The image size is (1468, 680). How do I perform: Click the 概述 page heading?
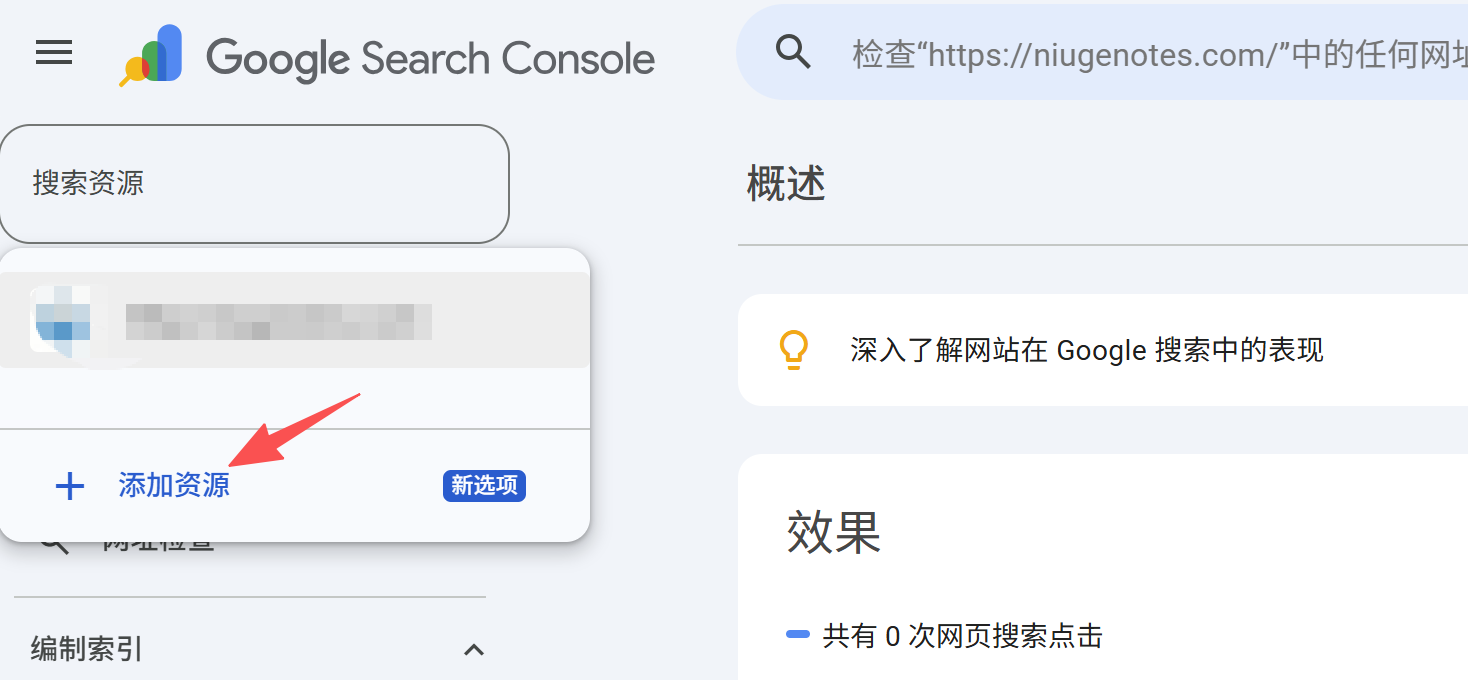[786, 184]
